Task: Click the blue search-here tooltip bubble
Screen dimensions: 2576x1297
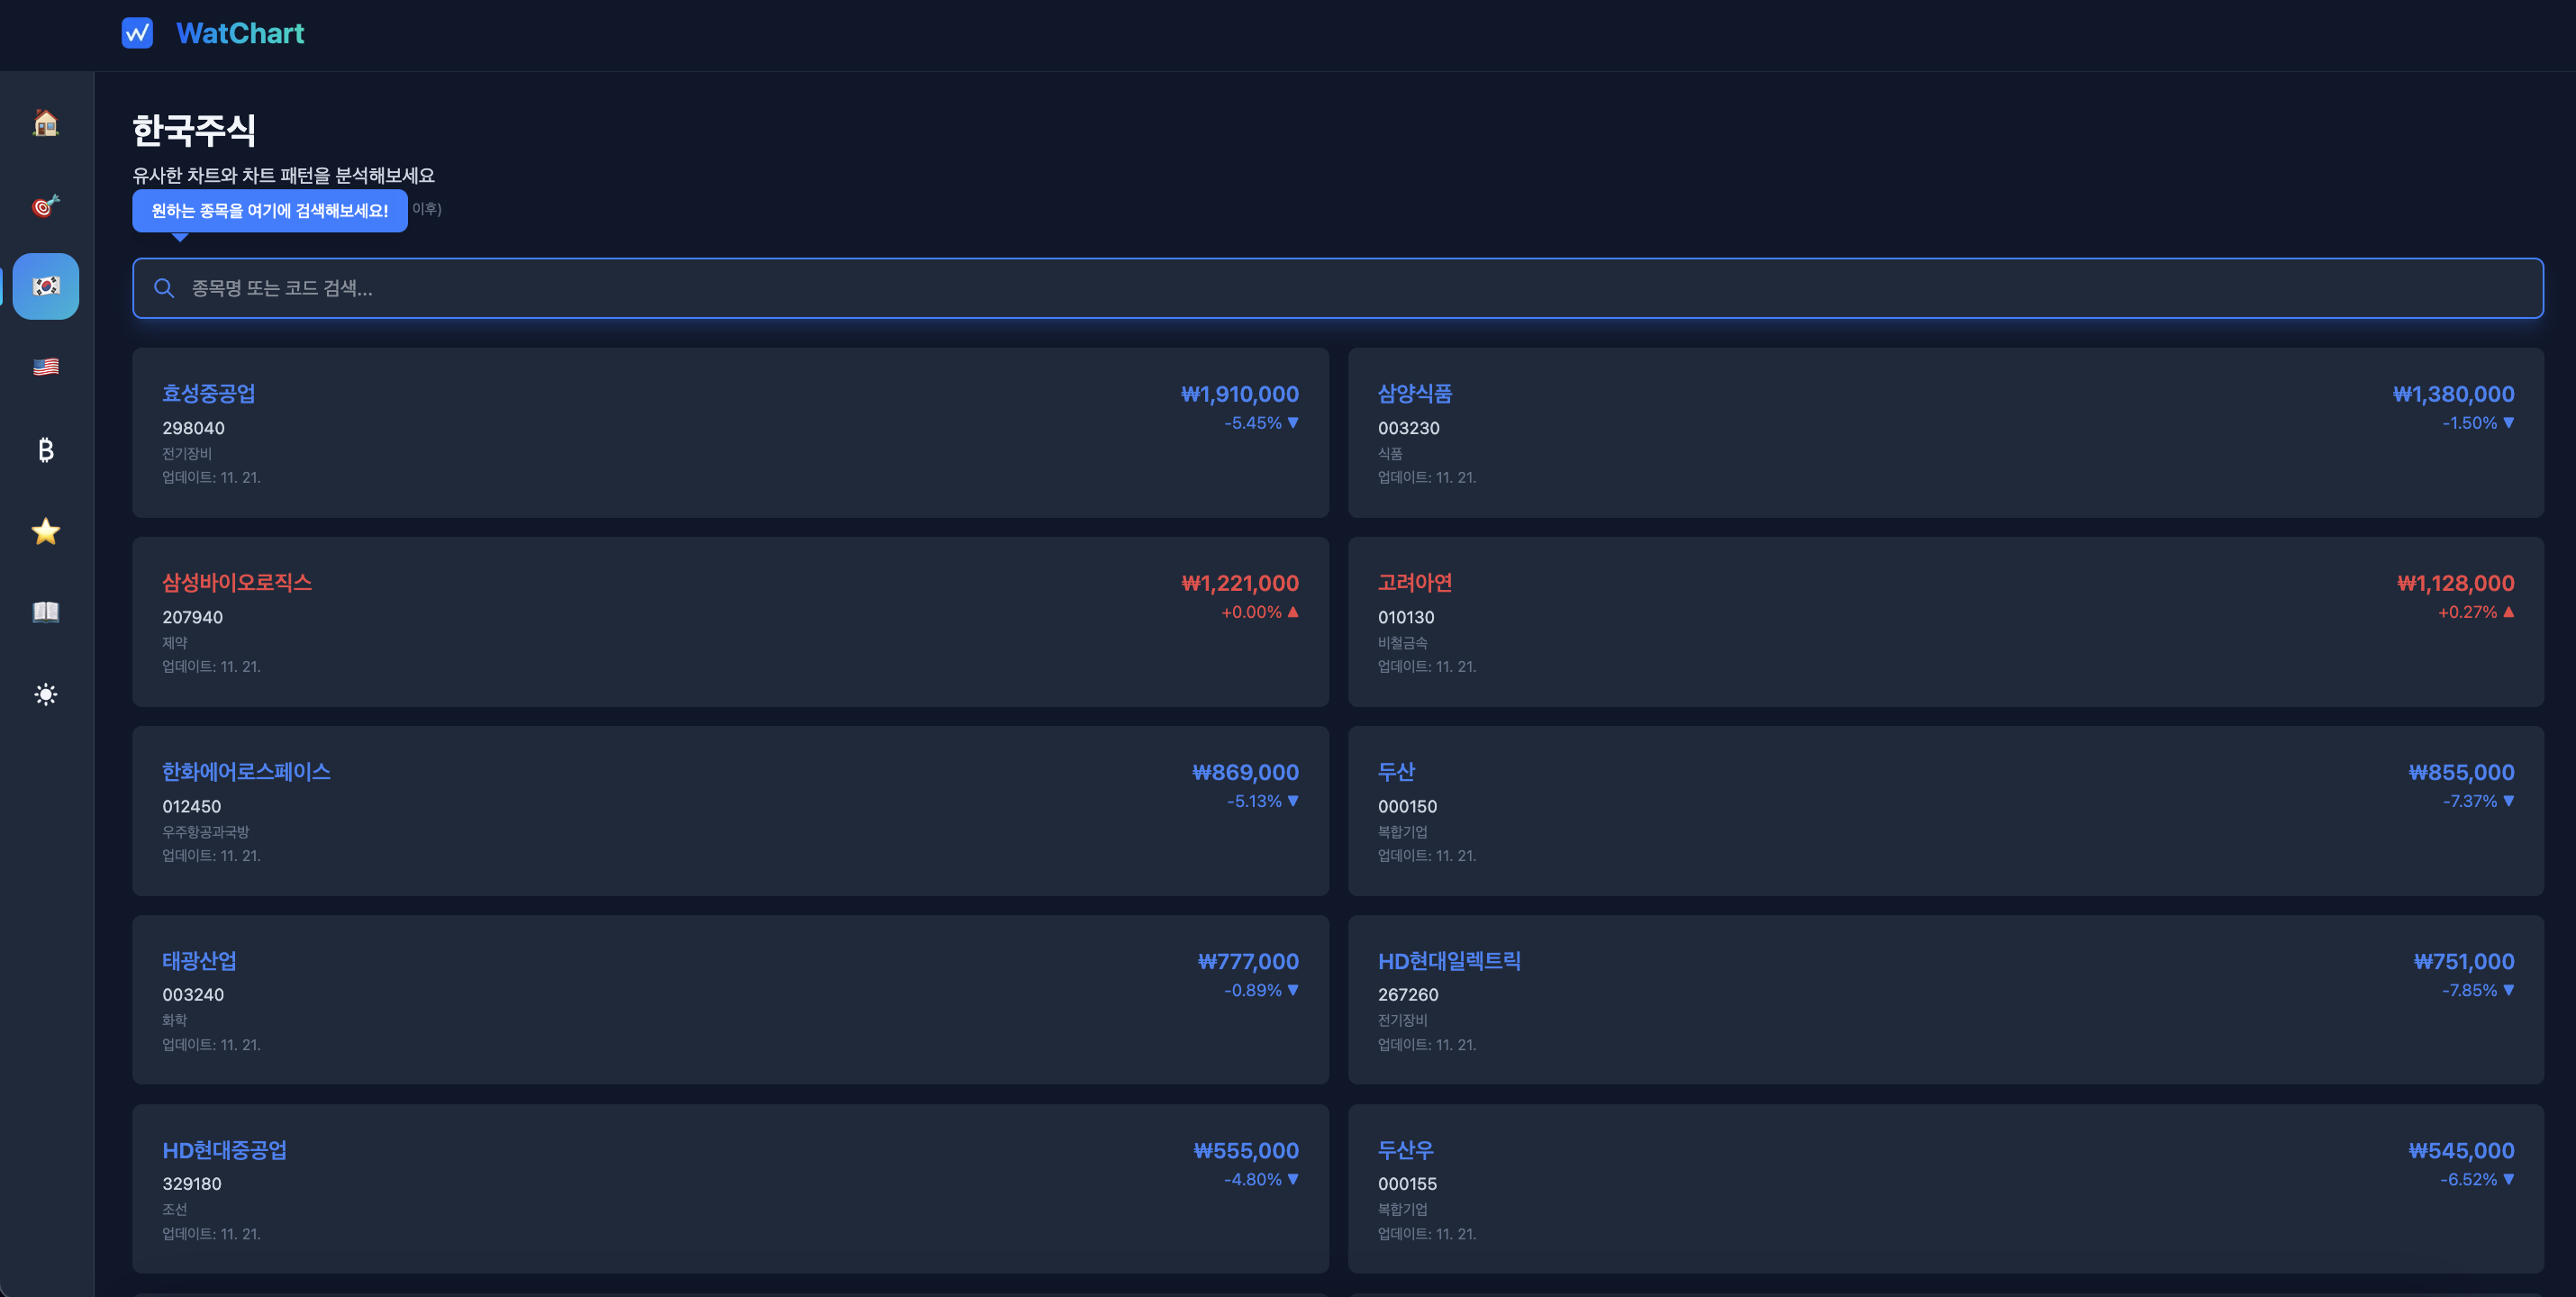Action: coord(269,211)
